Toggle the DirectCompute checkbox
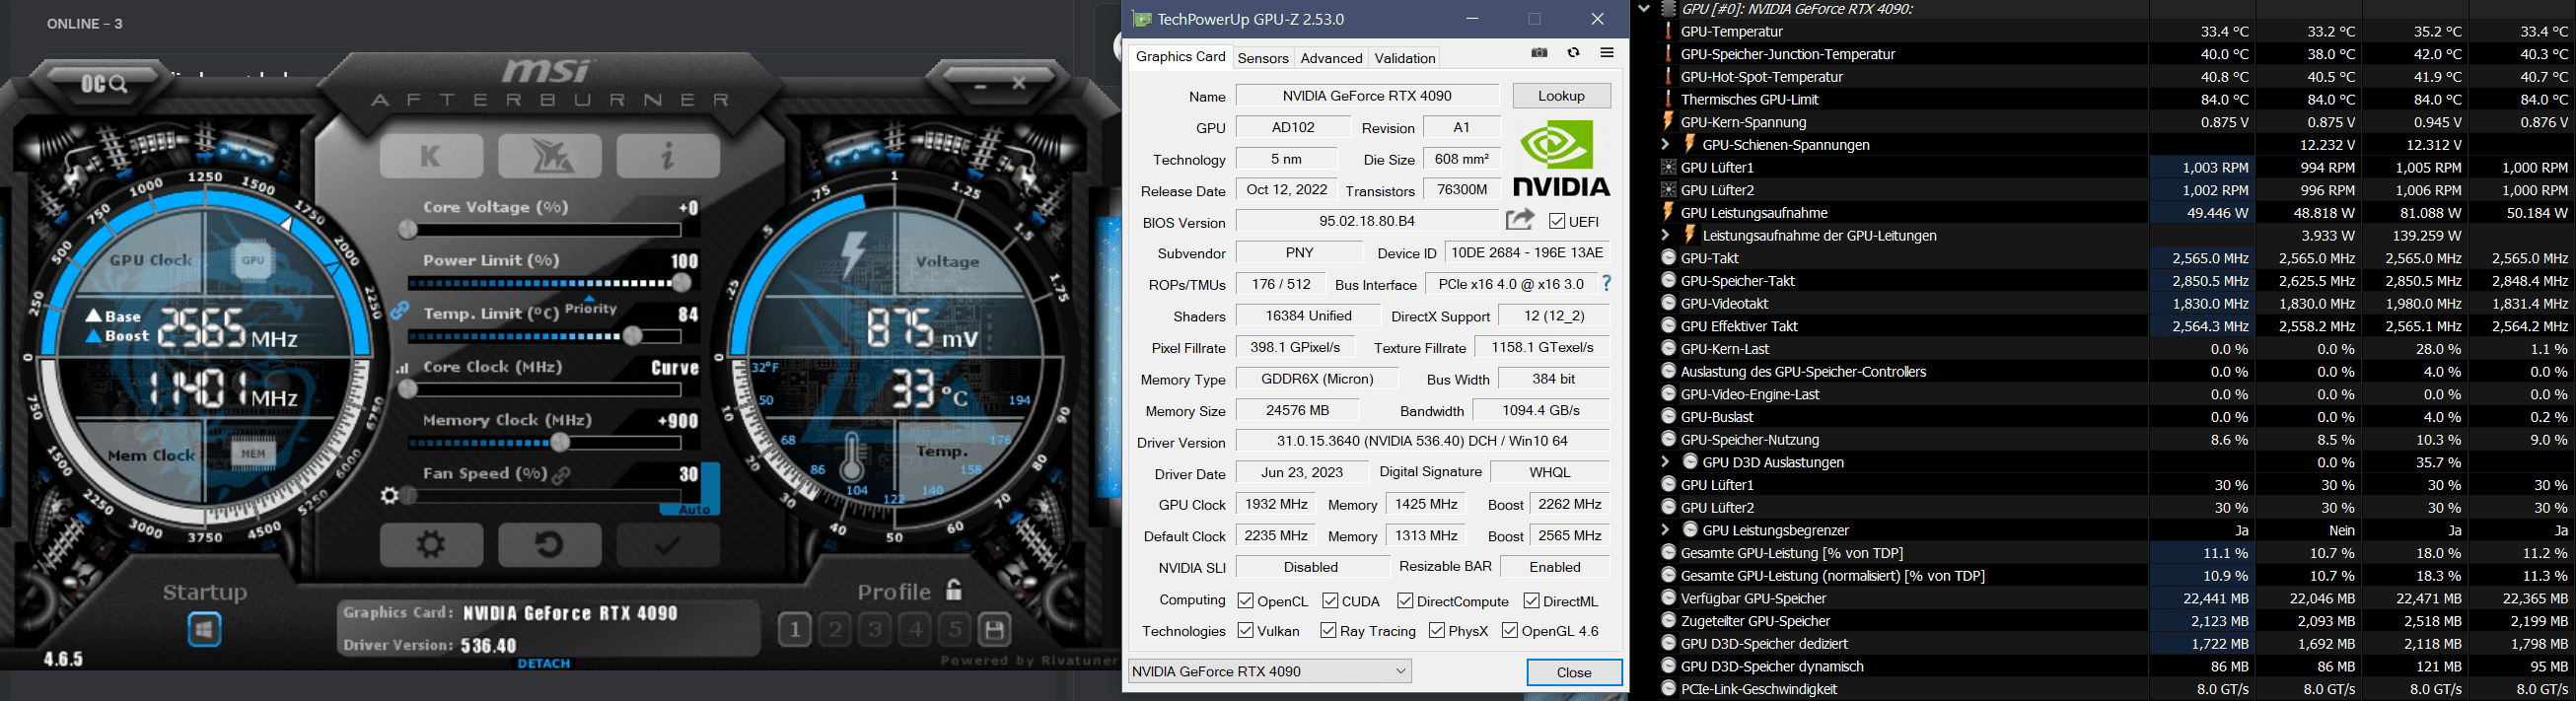The height and width of the screenshot is (701, 2576). (1405, 601)
